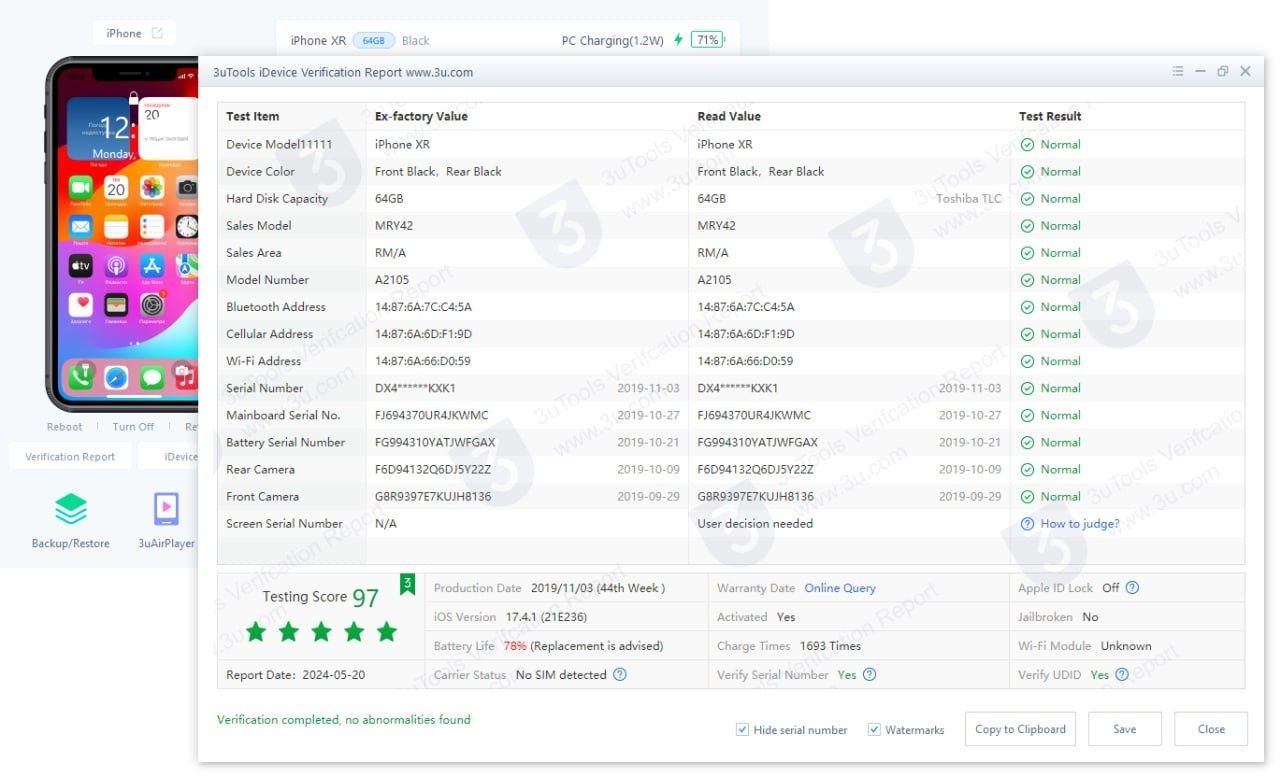Click help icon next to Apple ID Lock
Image resolution: width=1280 pixels, height=777 pixels.
[x=1132, y=588]
